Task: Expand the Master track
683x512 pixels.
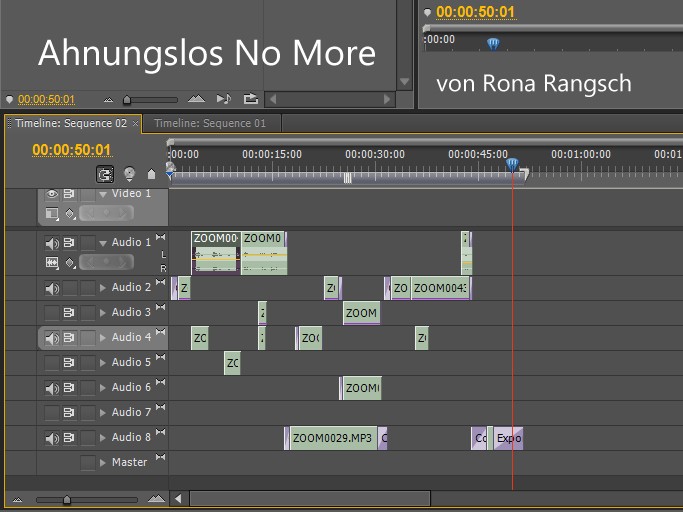Action: (x=103, y=463)
